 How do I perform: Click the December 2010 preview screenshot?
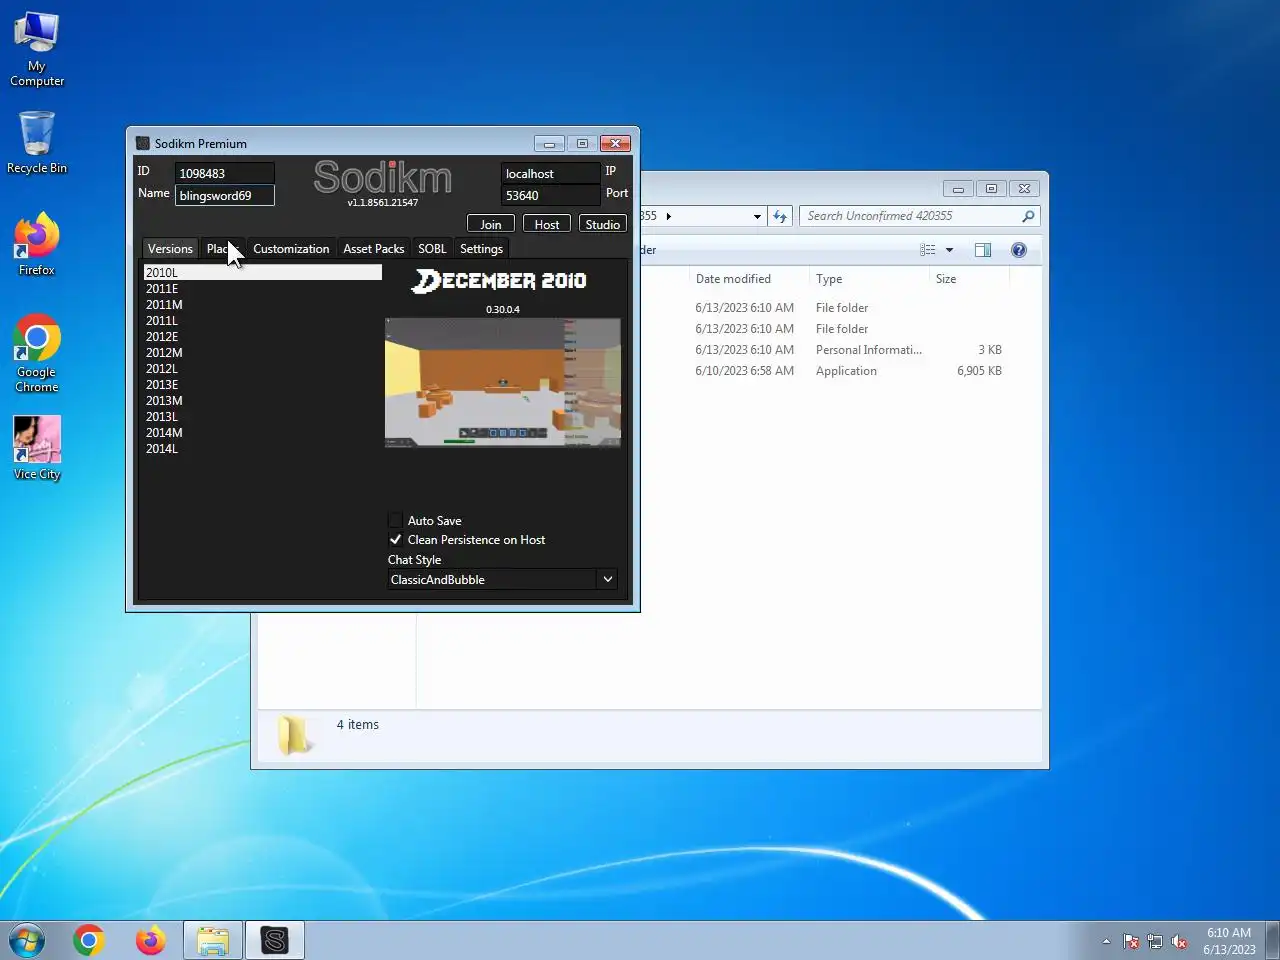pyautogui.click(x=503, y=382)
